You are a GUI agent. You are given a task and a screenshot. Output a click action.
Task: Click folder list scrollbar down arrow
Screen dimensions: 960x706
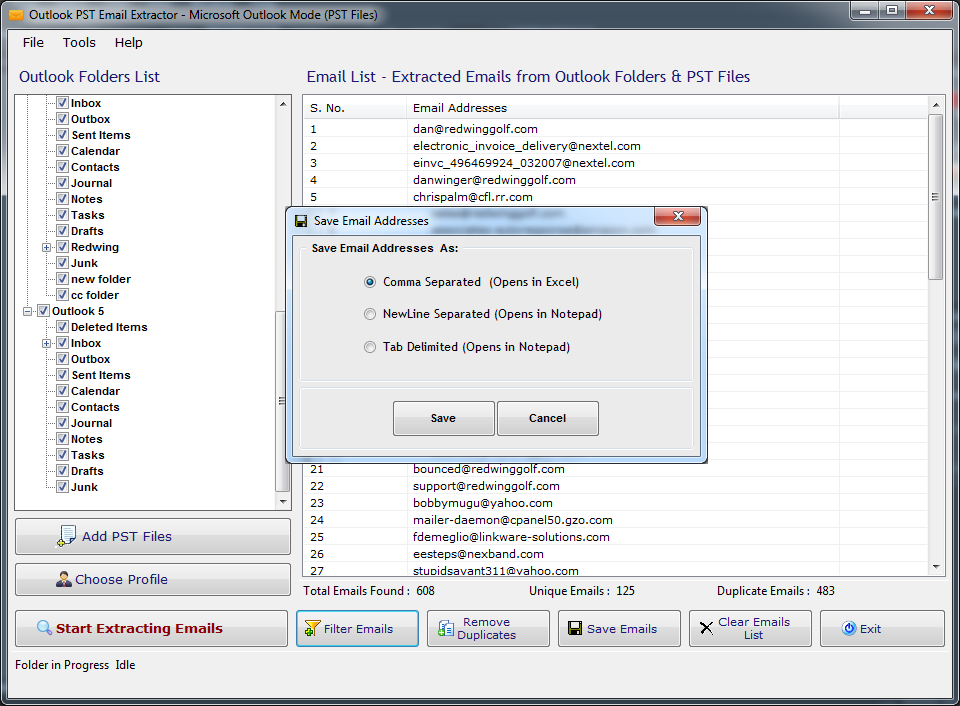click(283, 501)
